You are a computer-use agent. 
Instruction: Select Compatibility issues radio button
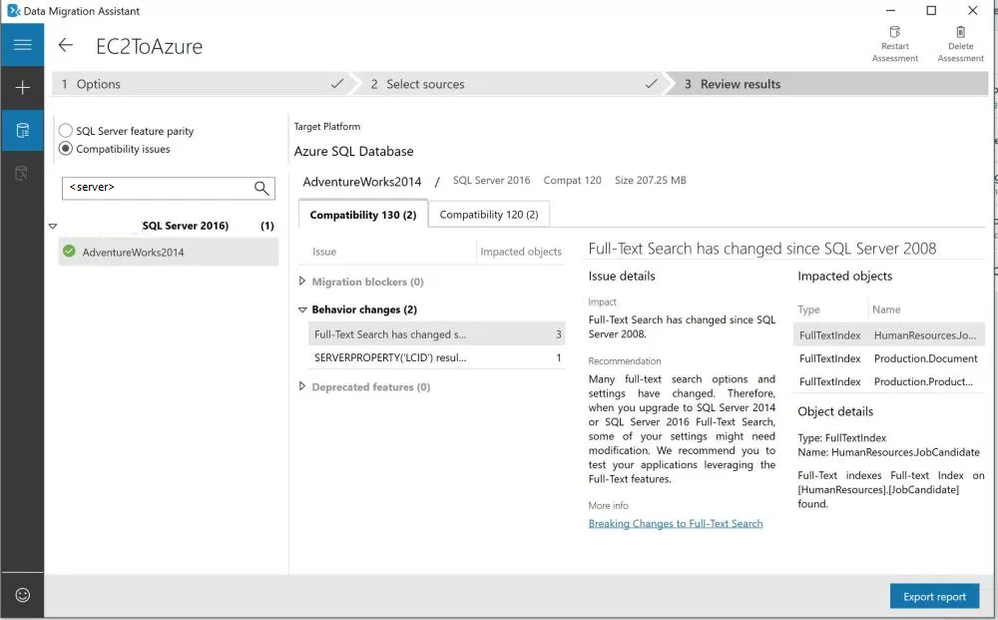click(x=66, y=149)
